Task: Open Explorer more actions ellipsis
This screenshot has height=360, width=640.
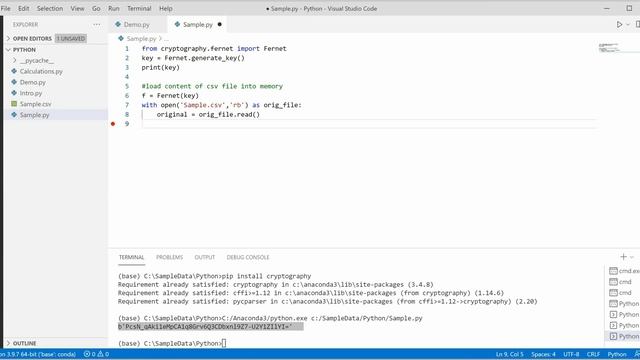Action: [x=97, y=24]
